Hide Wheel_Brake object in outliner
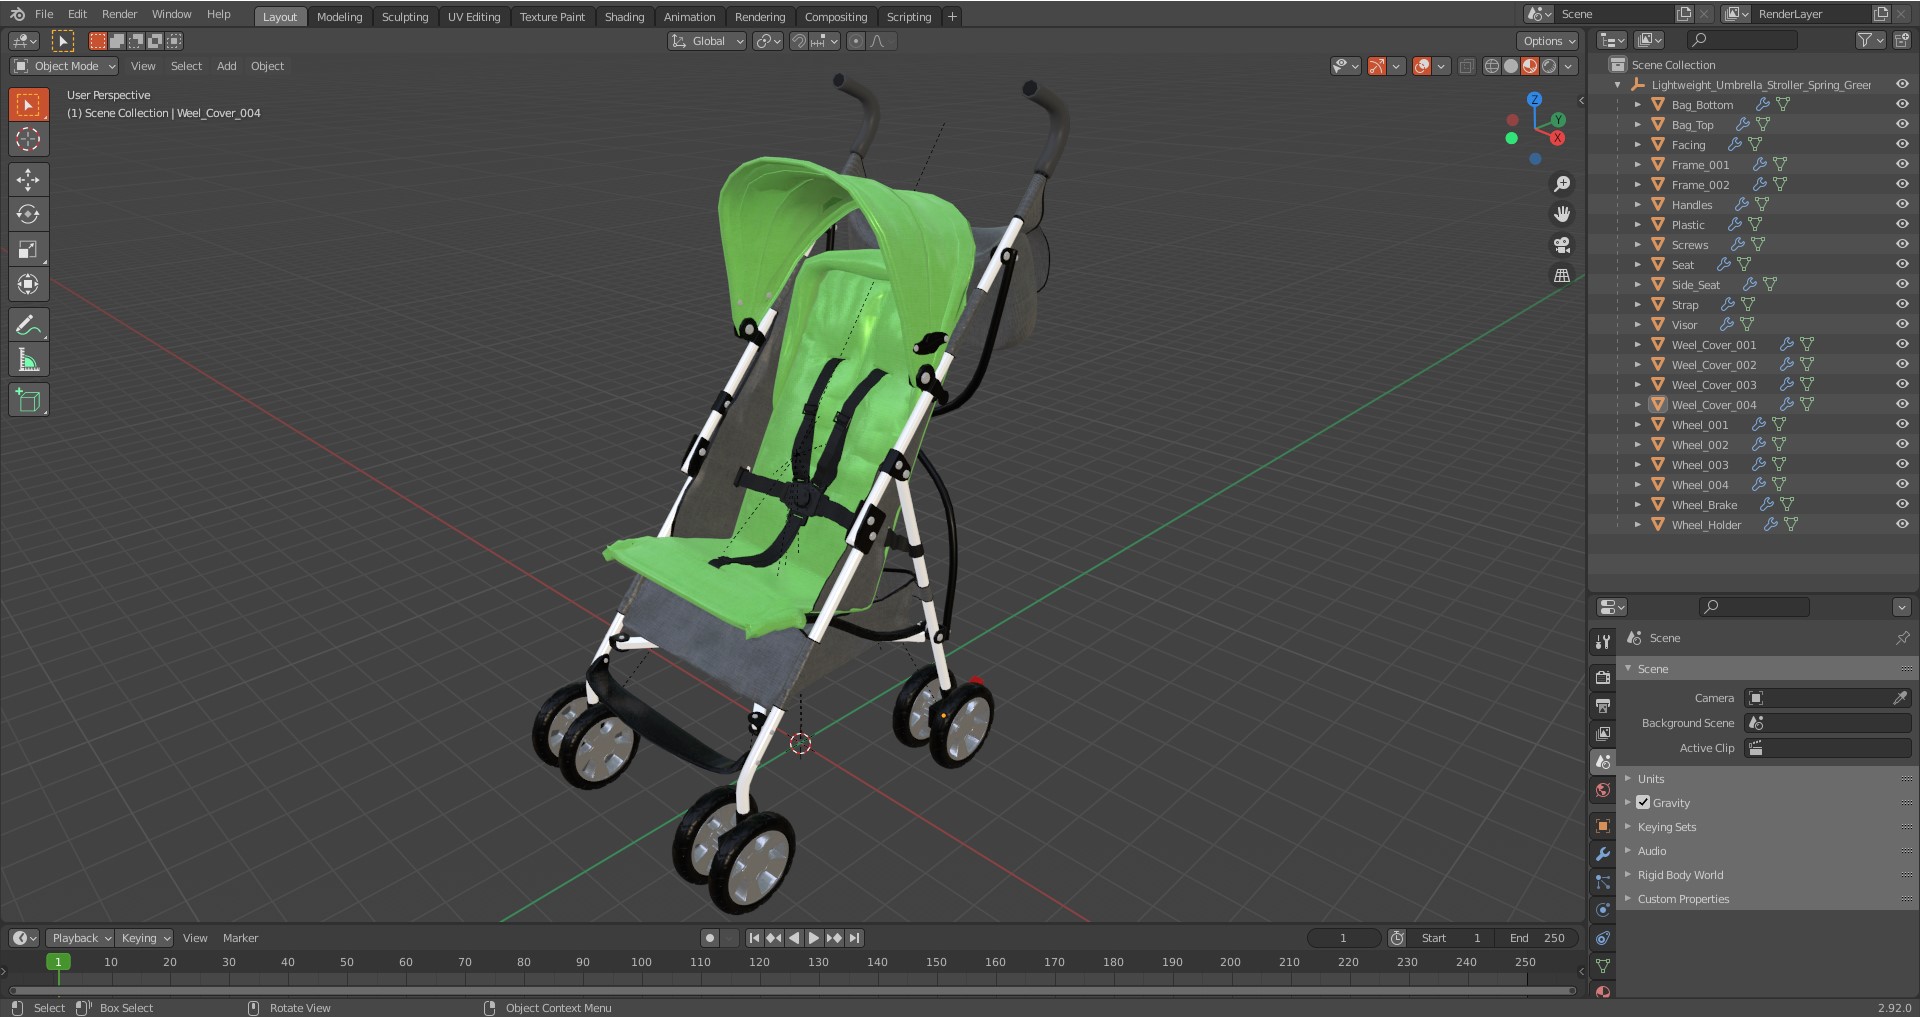Image resolution: width=1920 pixels, height=1017 pixels. pyautogui.click(x=1901, y=504)
